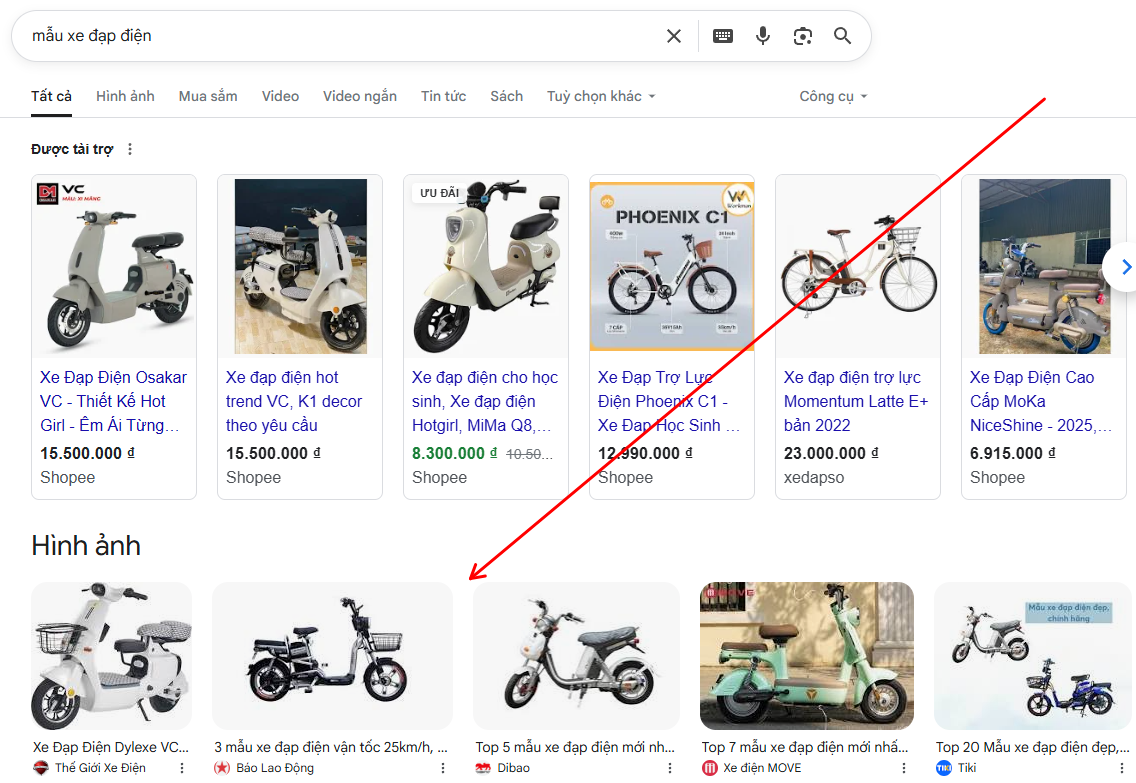This screenshot has width=1136, height=783.
Task: Open Momentum Latte E+ bản 2022 link
Action: click(x=856, y=401)
